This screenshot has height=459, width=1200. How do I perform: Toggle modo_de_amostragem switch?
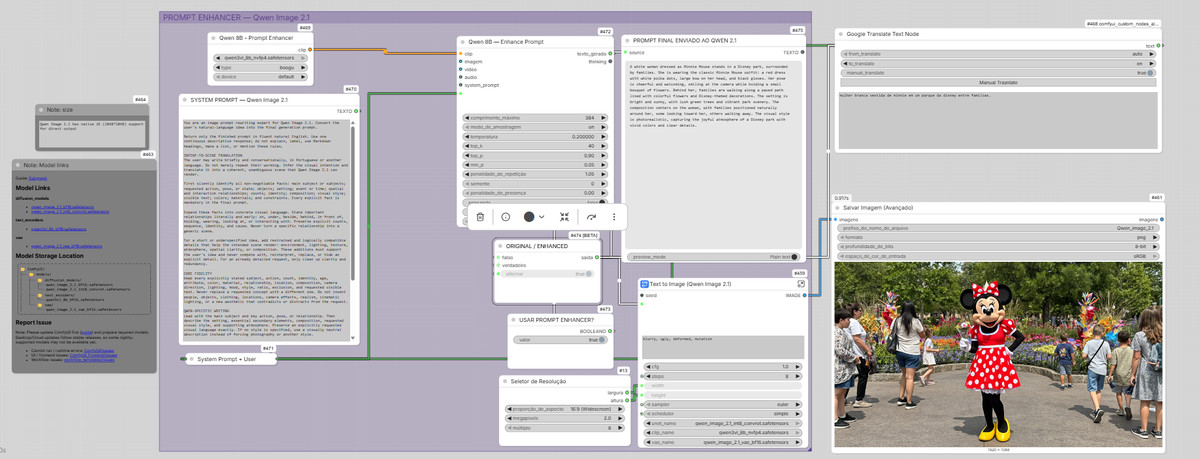point(535,127)
